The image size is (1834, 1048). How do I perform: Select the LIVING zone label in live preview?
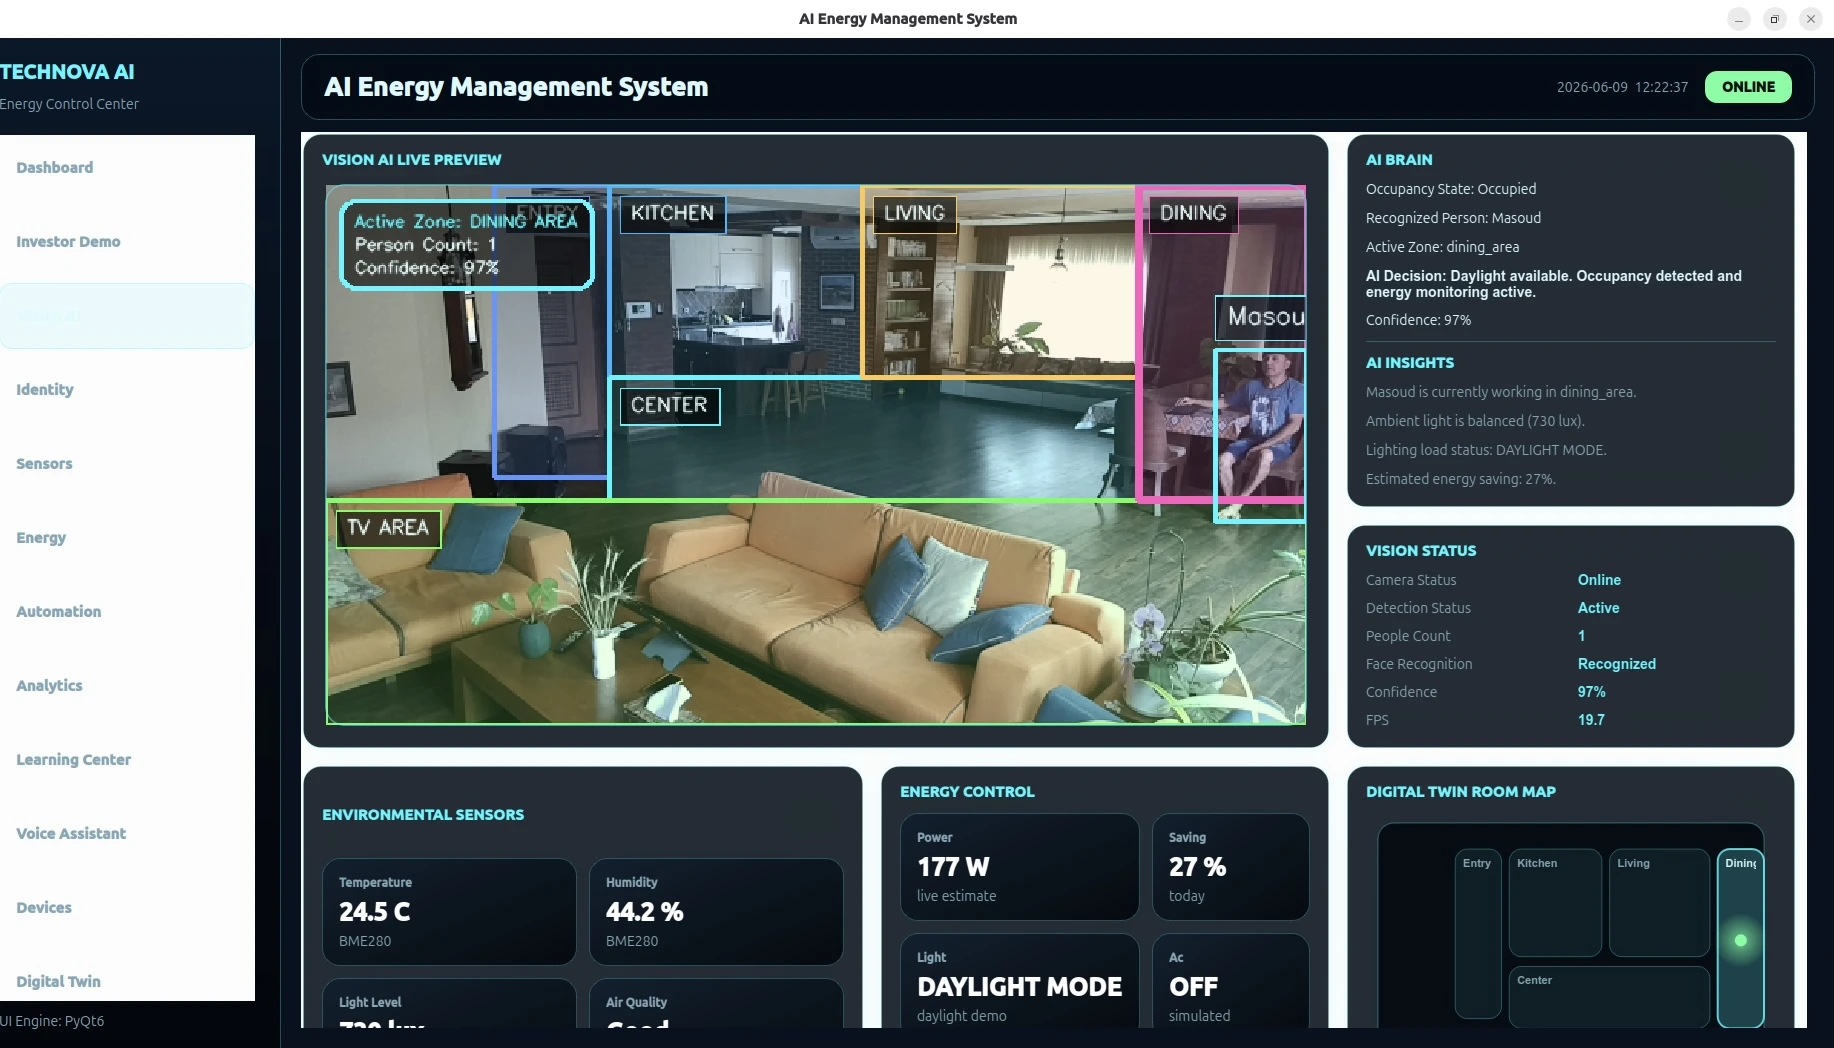click(x=914, y=213)
